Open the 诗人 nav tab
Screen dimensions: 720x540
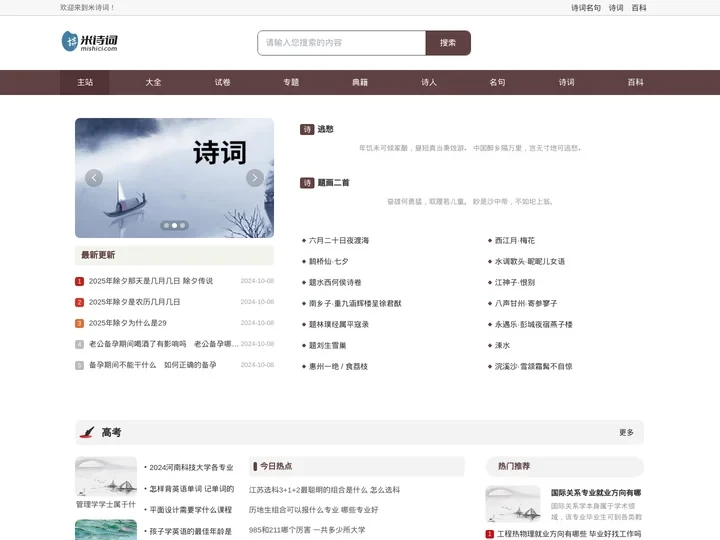429,82
